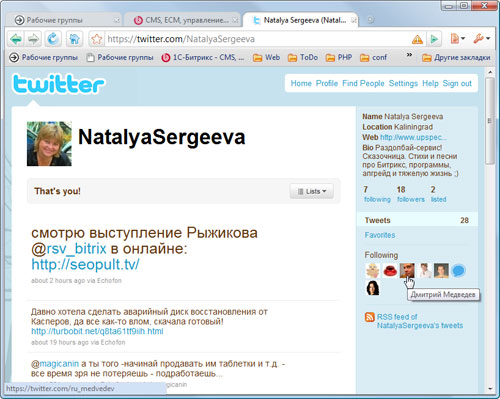Image resolution: width=500 pixels, height=399 pixels.
Task: Open the Twitter Help link
Action: pos(430,83)
